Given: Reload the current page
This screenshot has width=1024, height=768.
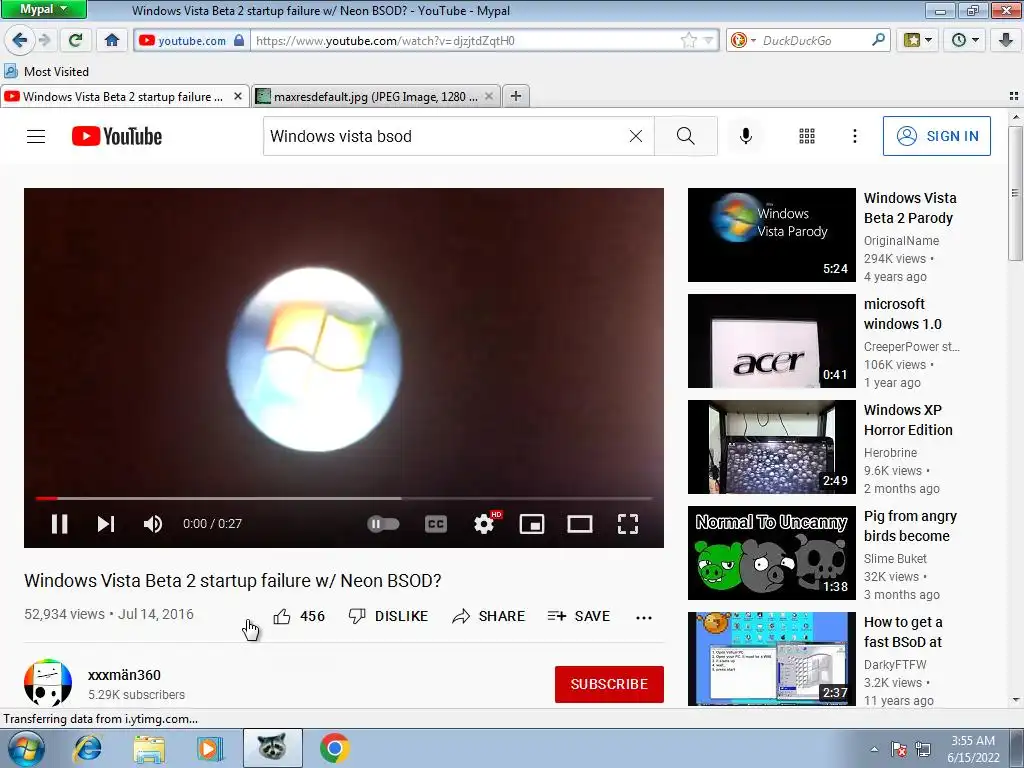Looking at the screenshot, I should click(x=76, y=40).
